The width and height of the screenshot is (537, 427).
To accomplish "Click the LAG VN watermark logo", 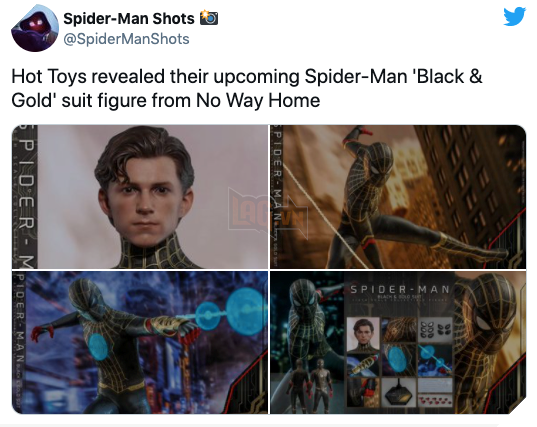I will [268, 213].
